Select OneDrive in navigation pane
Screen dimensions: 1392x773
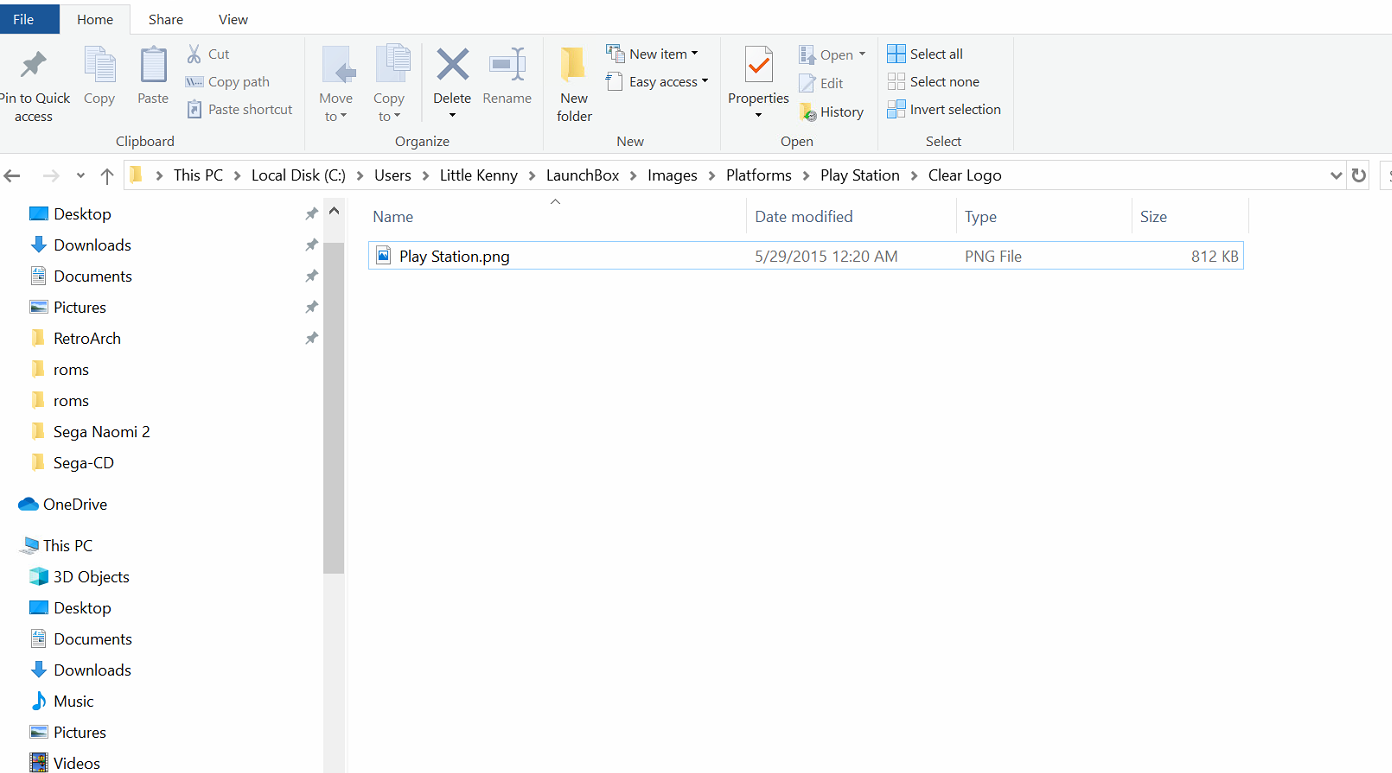tap(75, 504)
